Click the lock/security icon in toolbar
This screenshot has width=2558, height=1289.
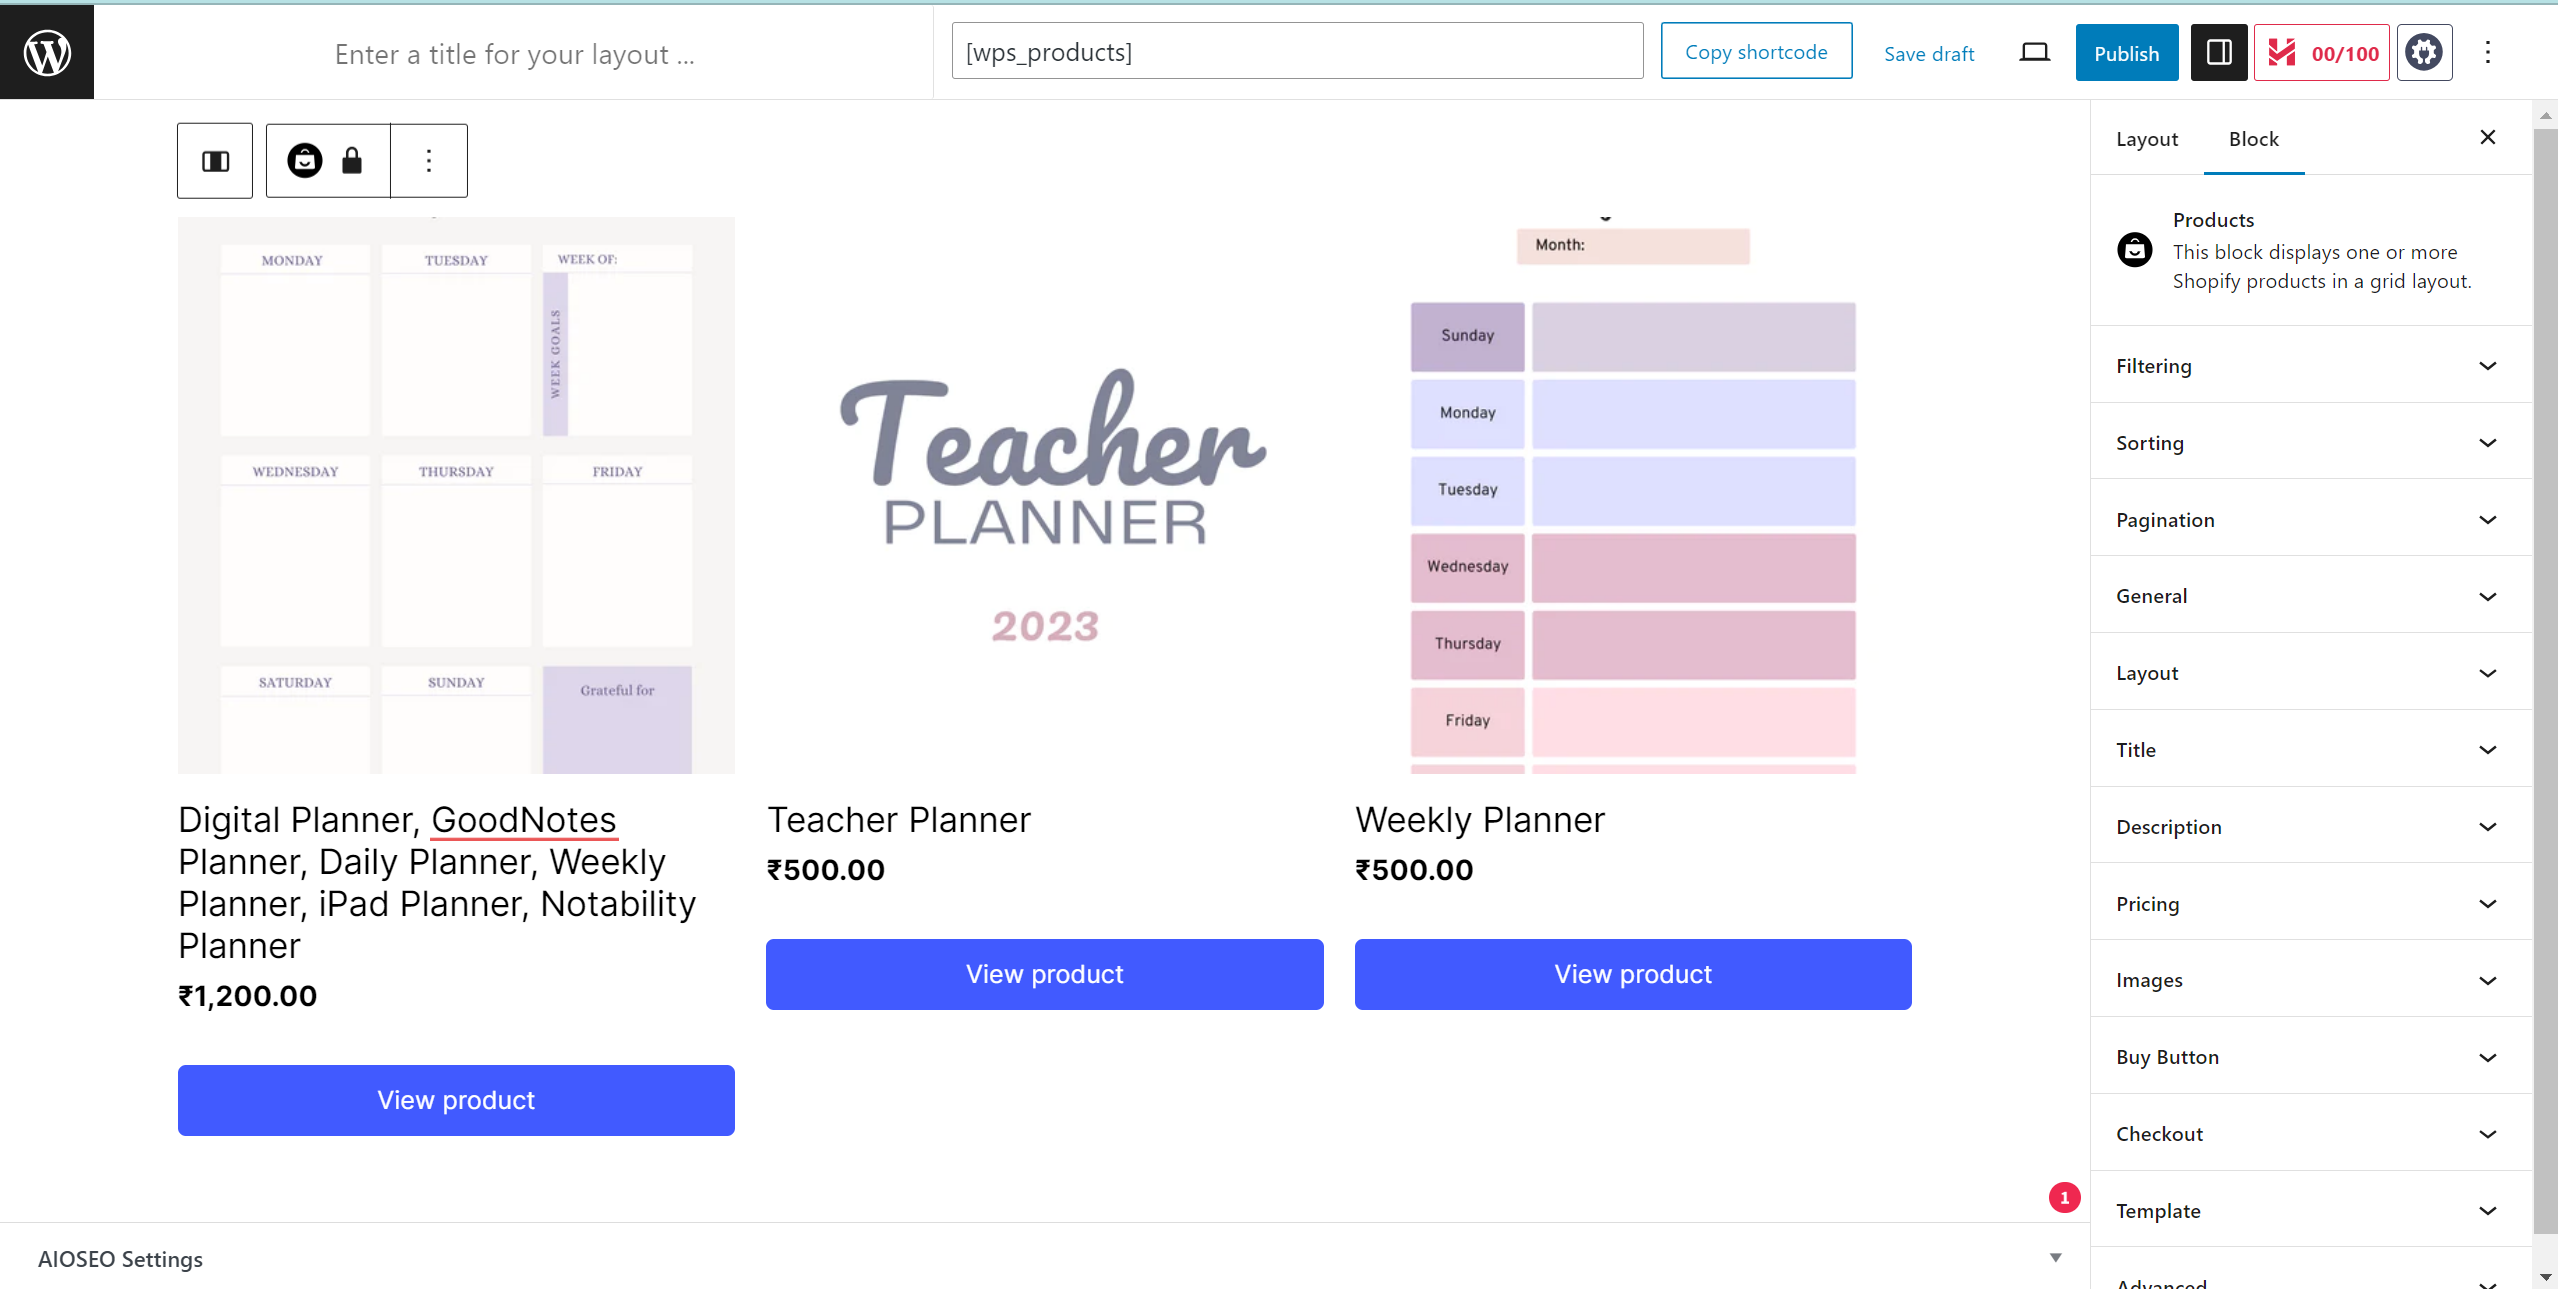[x=350, y=159]
